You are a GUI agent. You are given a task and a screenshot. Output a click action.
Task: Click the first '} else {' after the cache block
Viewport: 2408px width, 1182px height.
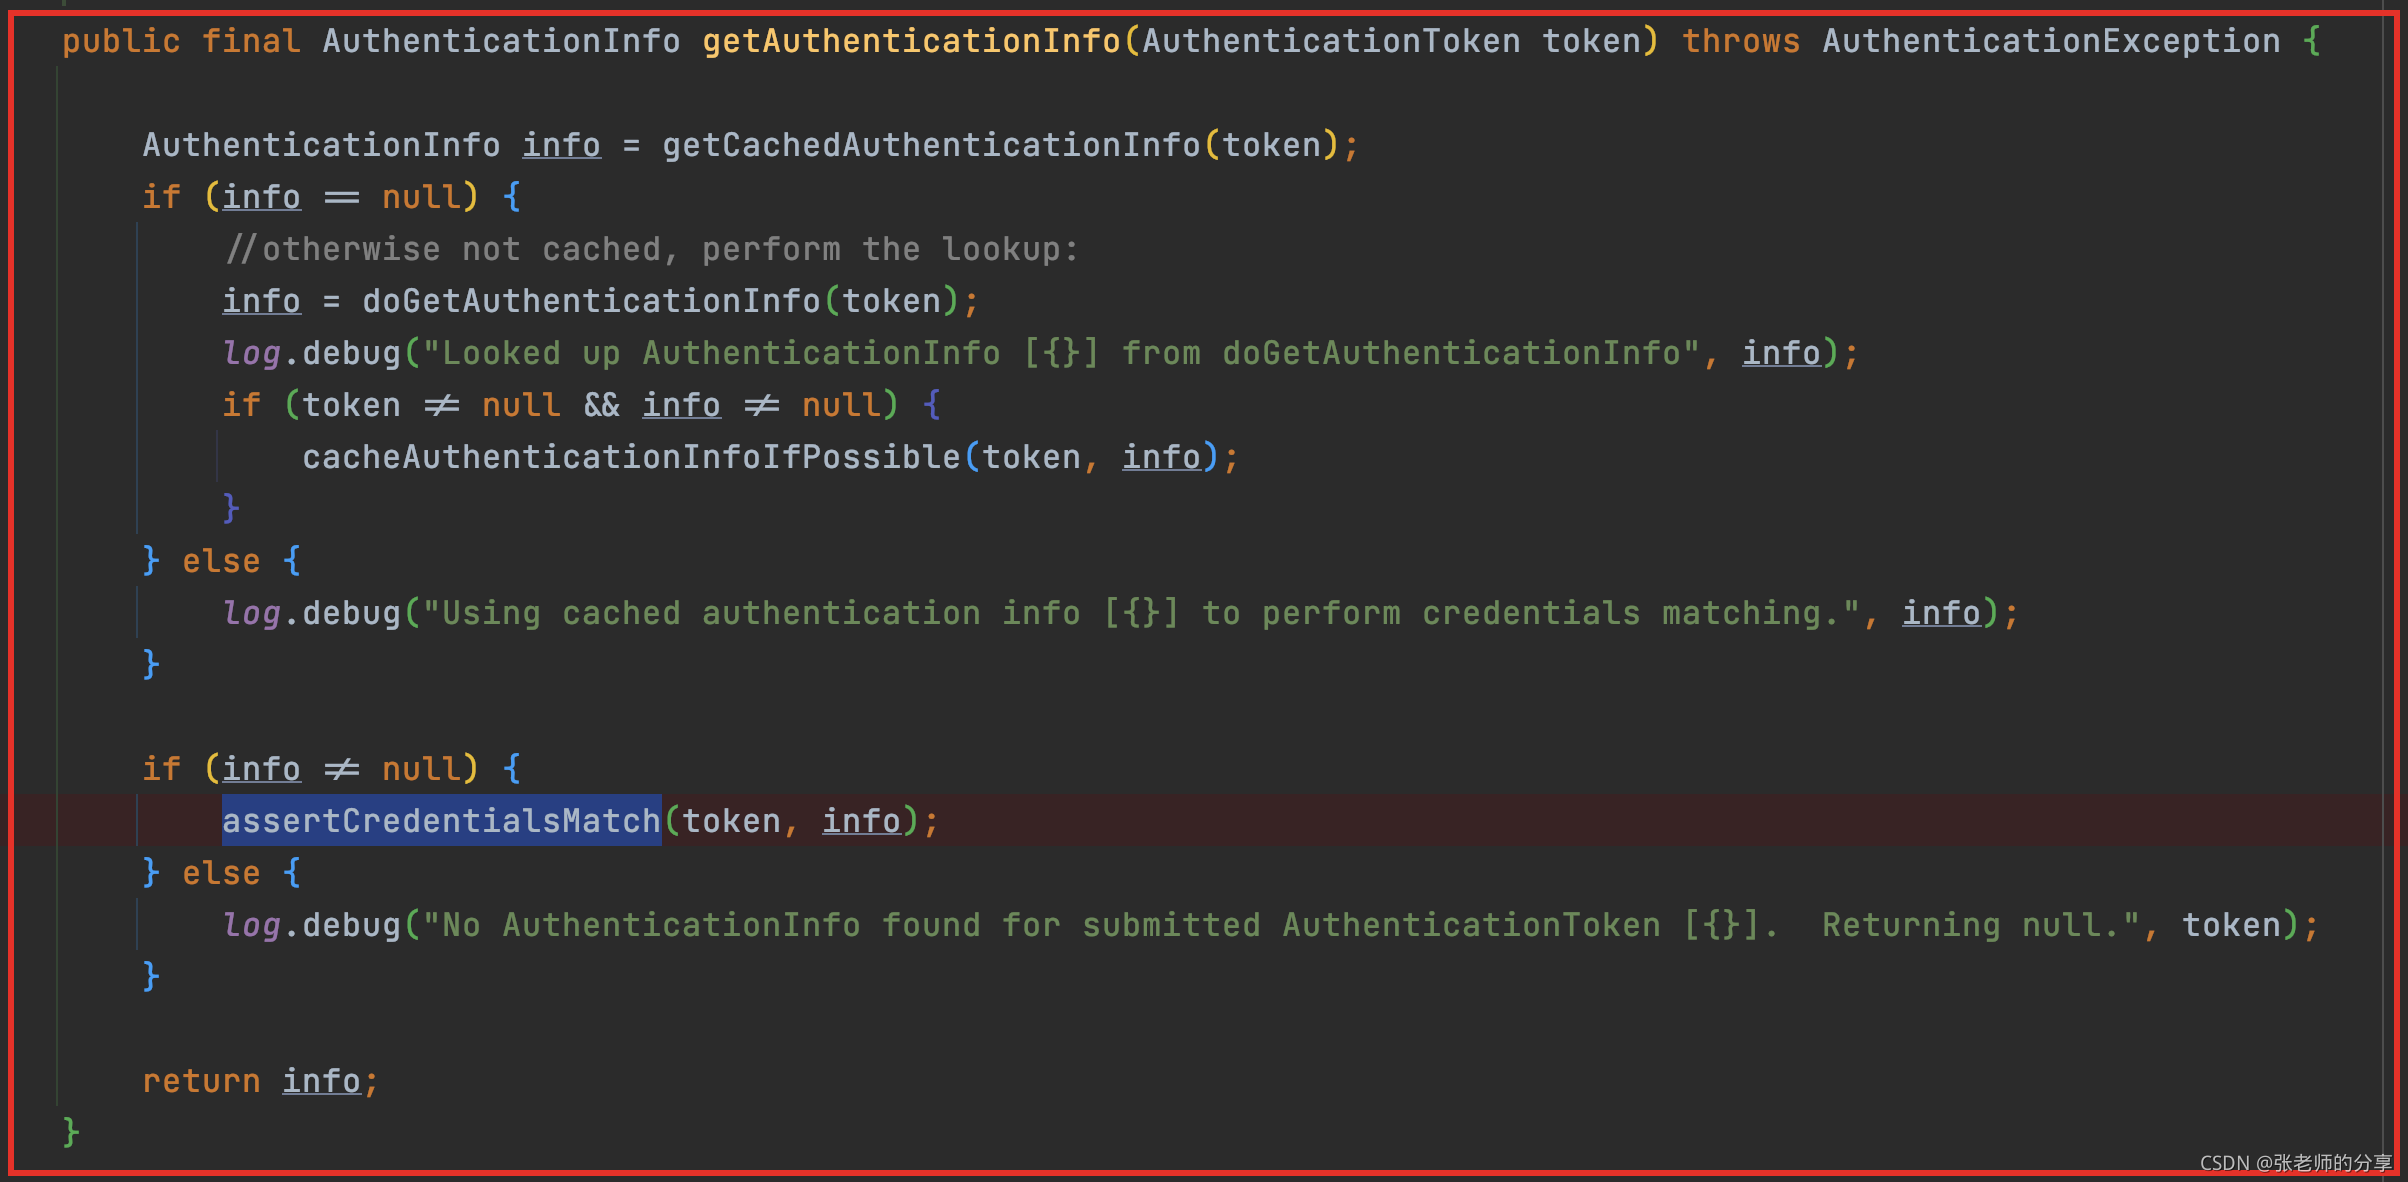pyautogui.click(x=221, y=561)
